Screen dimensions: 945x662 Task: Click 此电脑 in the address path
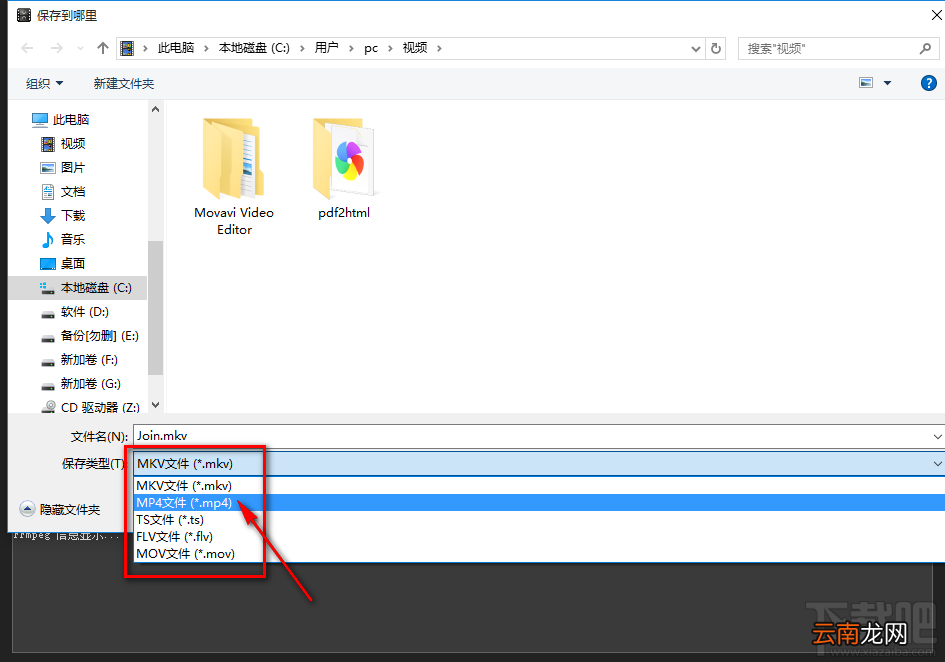[176, 48]
